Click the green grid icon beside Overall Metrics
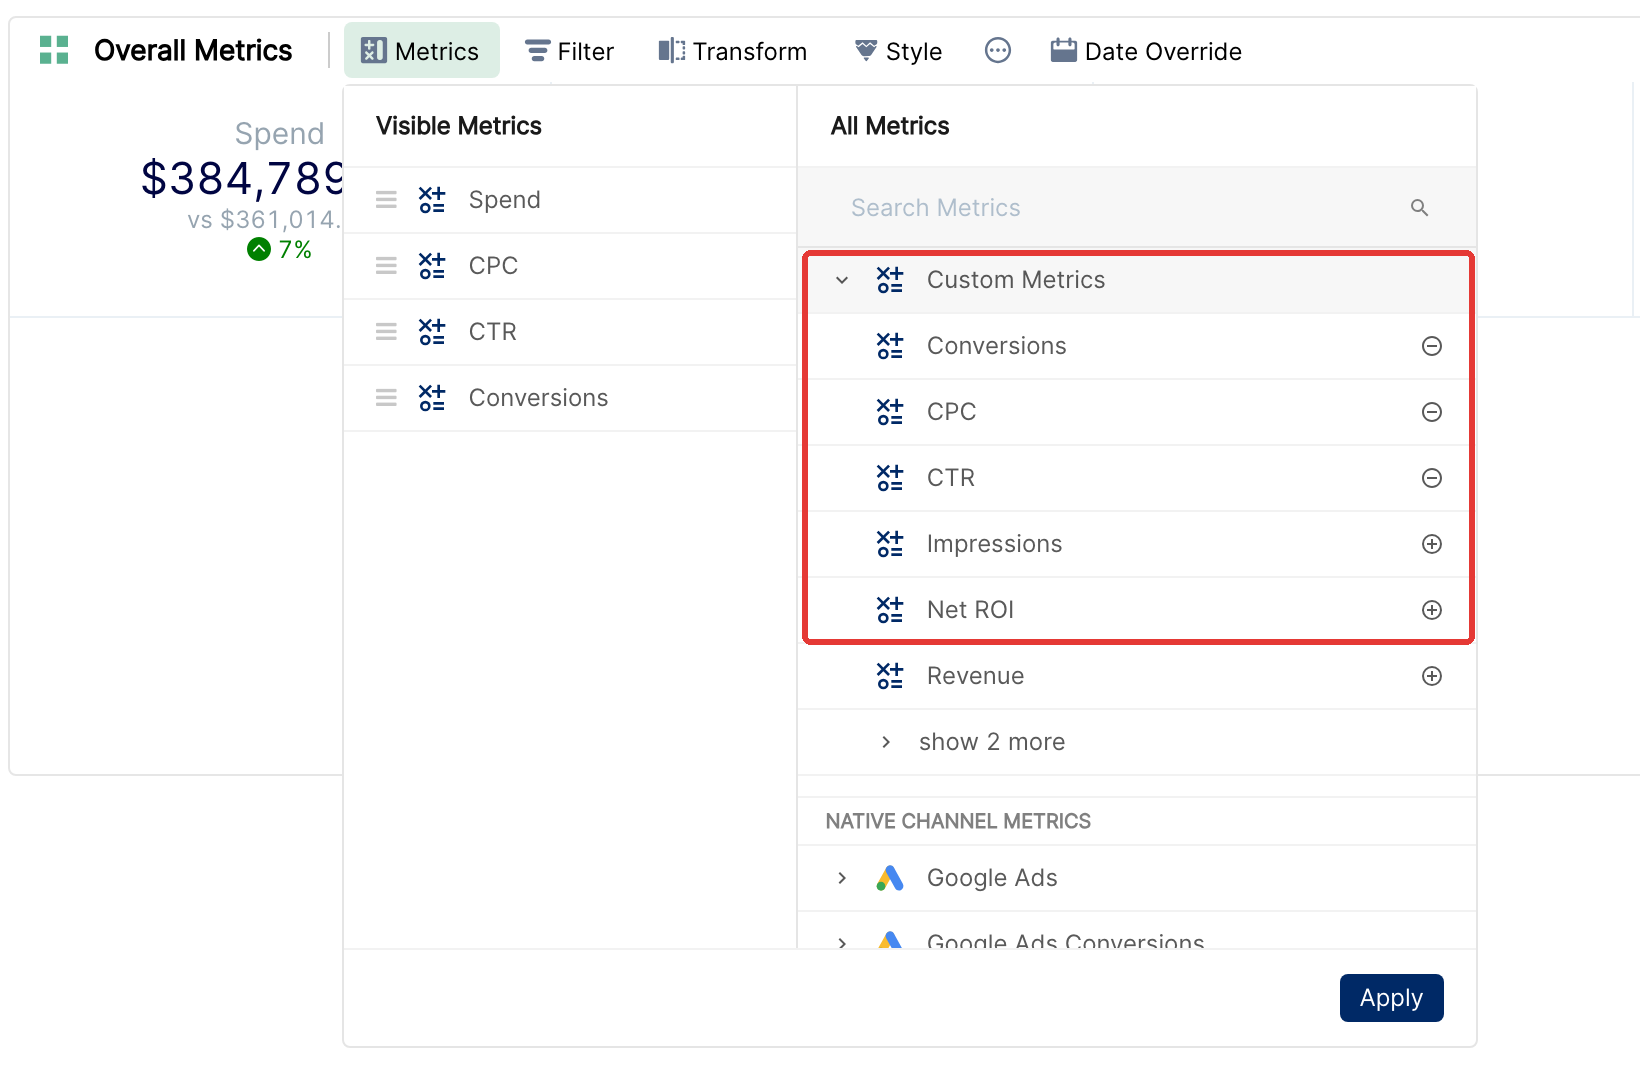This screenshot has height=1080, width=1640. (x=54, y=50)
